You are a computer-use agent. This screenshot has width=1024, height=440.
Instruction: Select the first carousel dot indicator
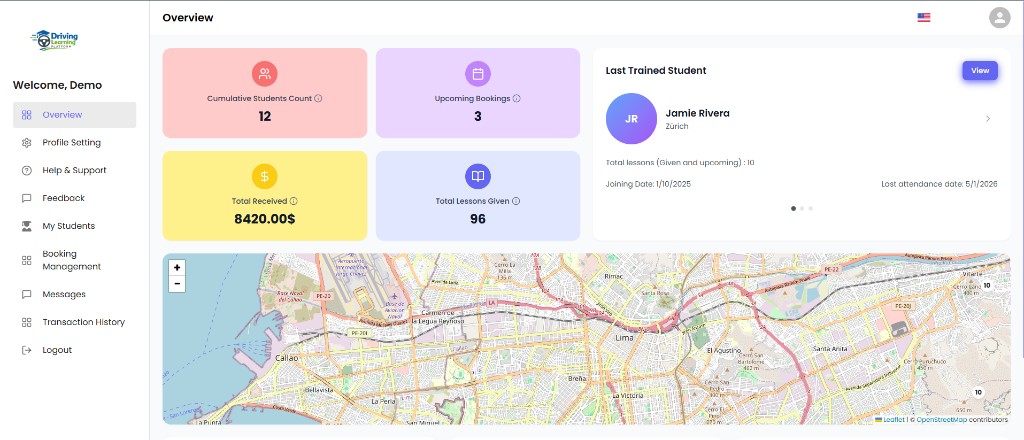pyautogui.click(x=793, y=208)
